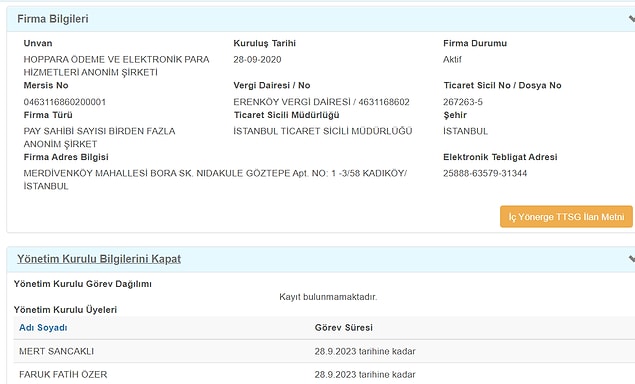
Task: Click the Firma Türü field label
Action: coord(48,115)
